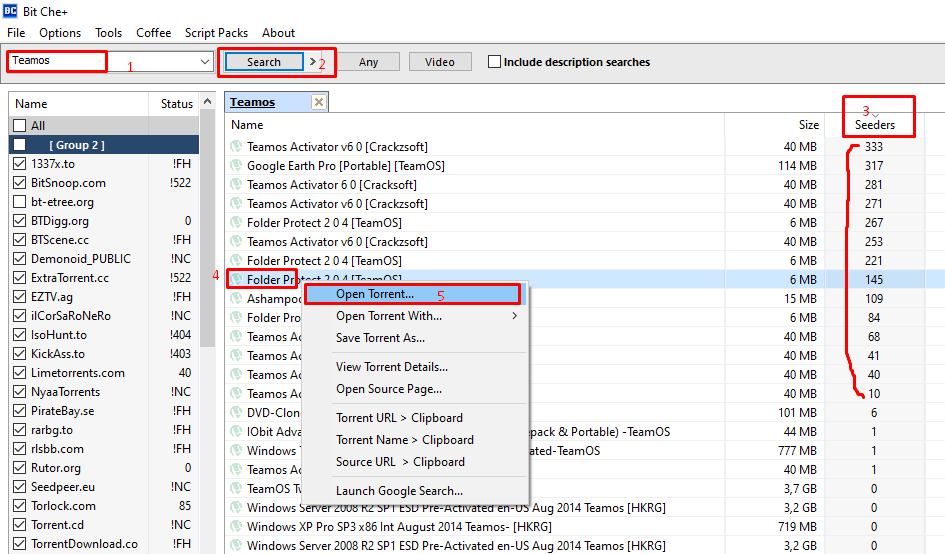Screen dimensions: 945x554
Task: Copy Torrent Name to Clipboard
Action: (415, 439)
